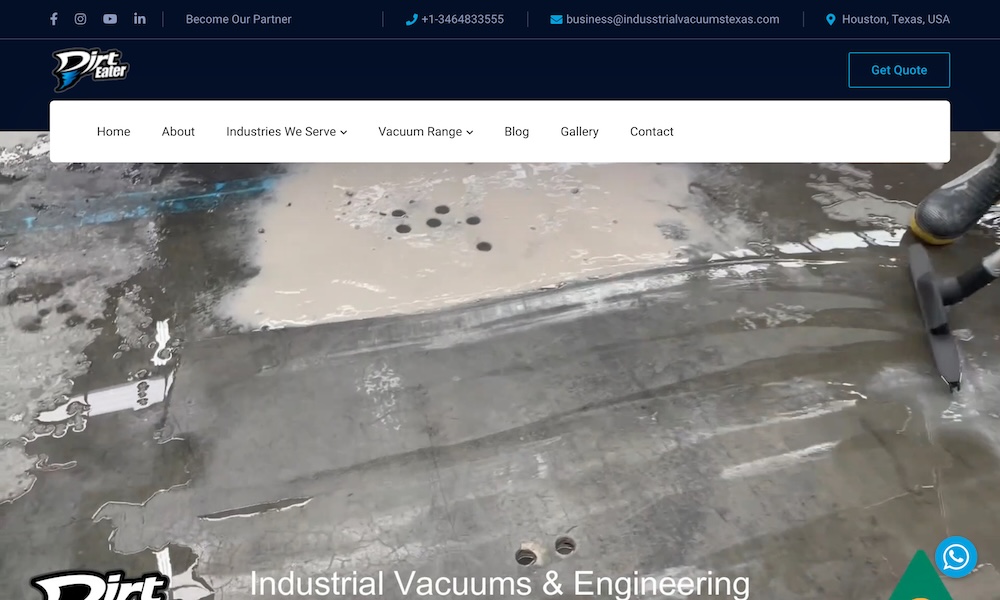Viewport: 1000px width, 600px height.
Task: Click the envelope icon beside the email
Action: [556, 20]
